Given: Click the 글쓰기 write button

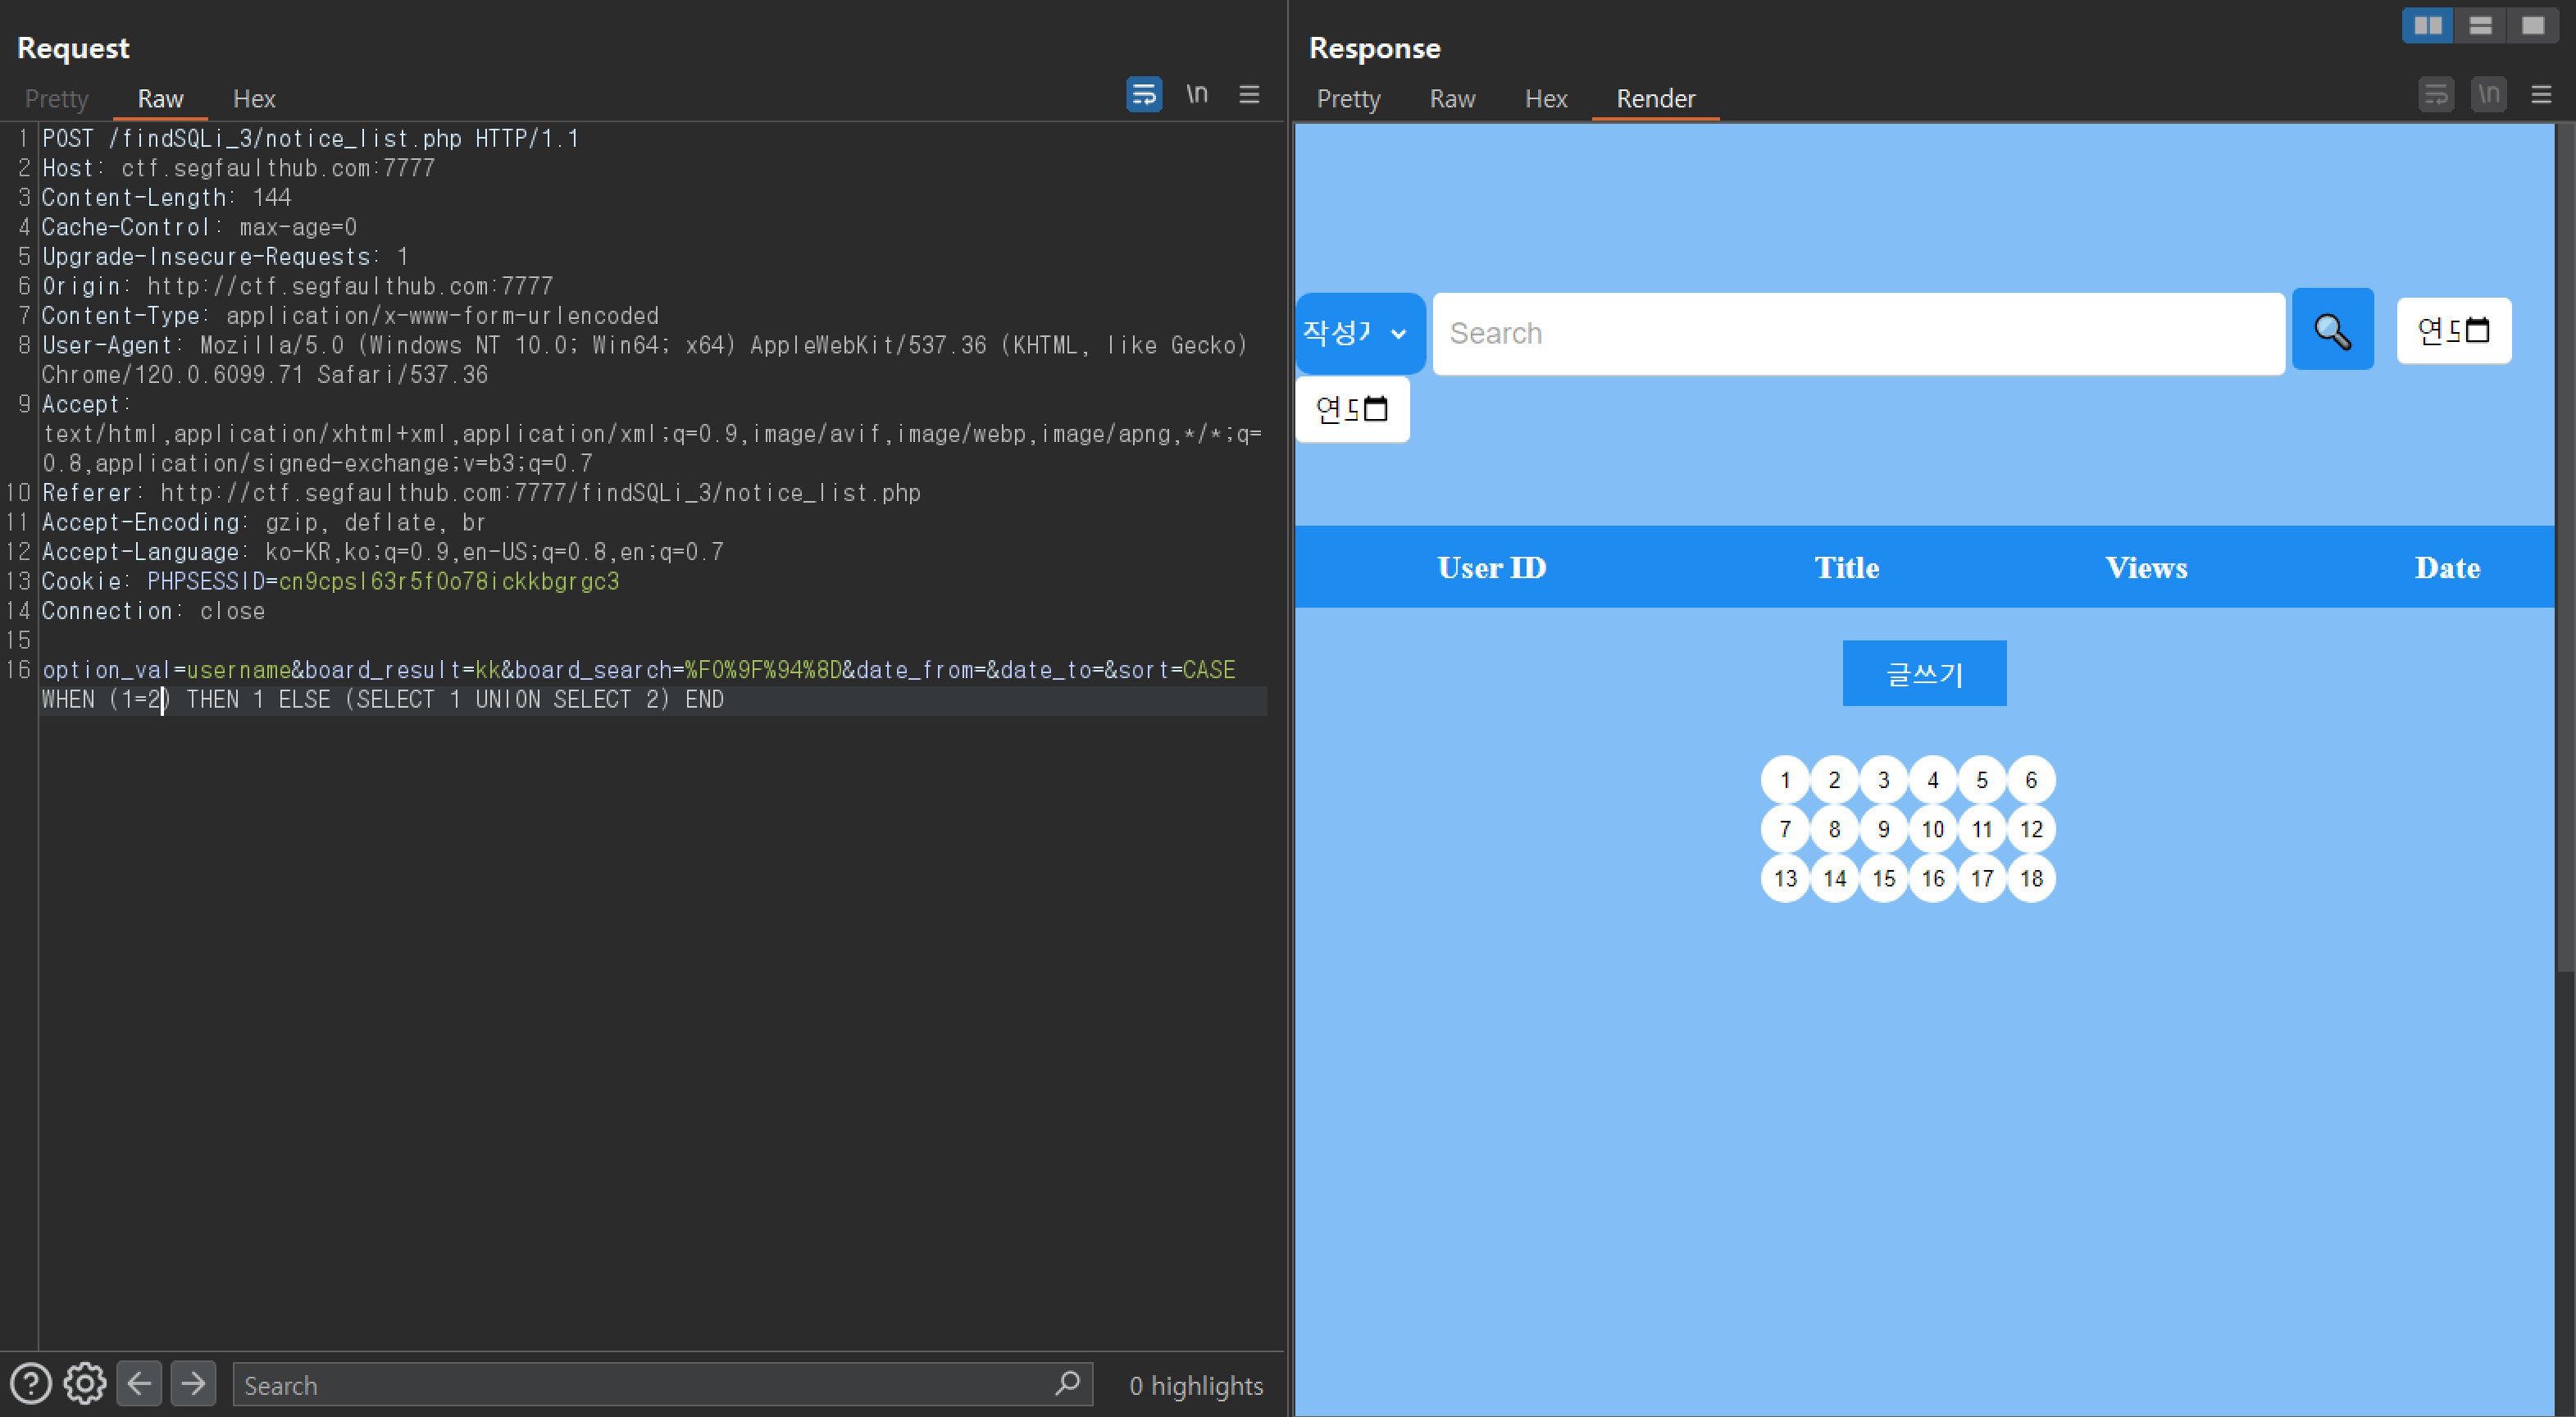Looking at the screenshot, I should (x=1924, y=673).
